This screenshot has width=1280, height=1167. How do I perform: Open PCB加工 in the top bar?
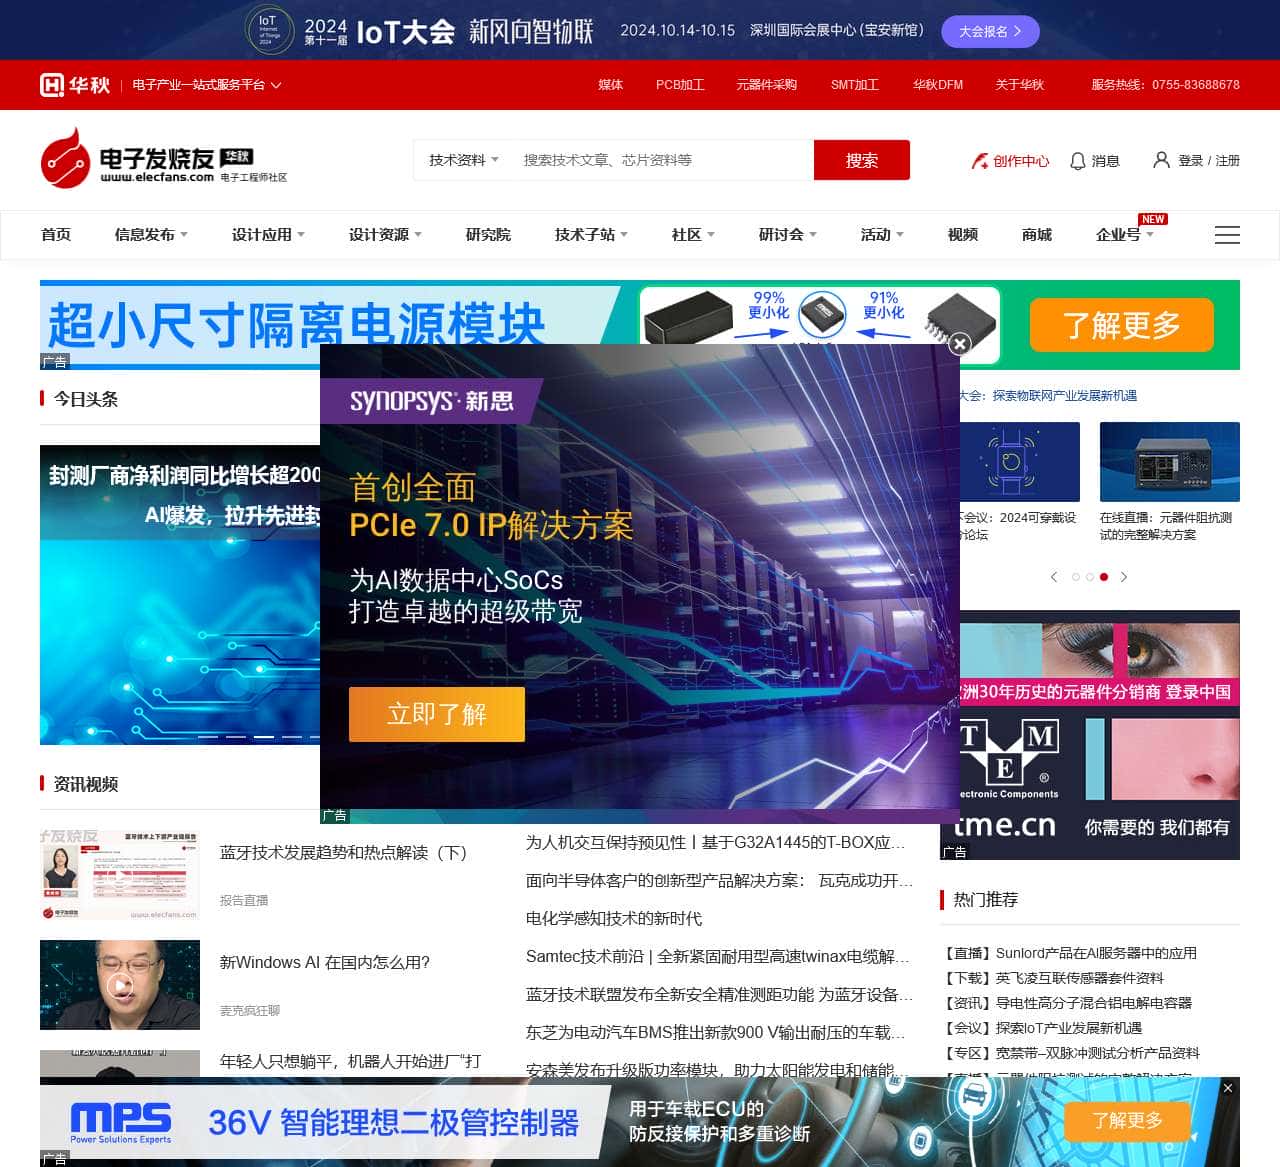[680, 85]
